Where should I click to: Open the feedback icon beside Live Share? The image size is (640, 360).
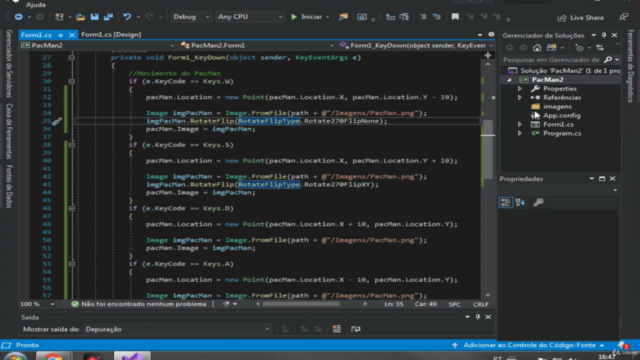(x=623, y=17)
